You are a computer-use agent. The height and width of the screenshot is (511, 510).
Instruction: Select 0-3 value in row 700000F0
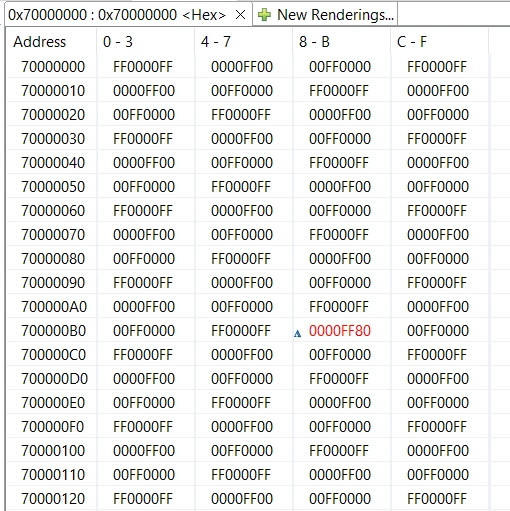tap(143, 427)
